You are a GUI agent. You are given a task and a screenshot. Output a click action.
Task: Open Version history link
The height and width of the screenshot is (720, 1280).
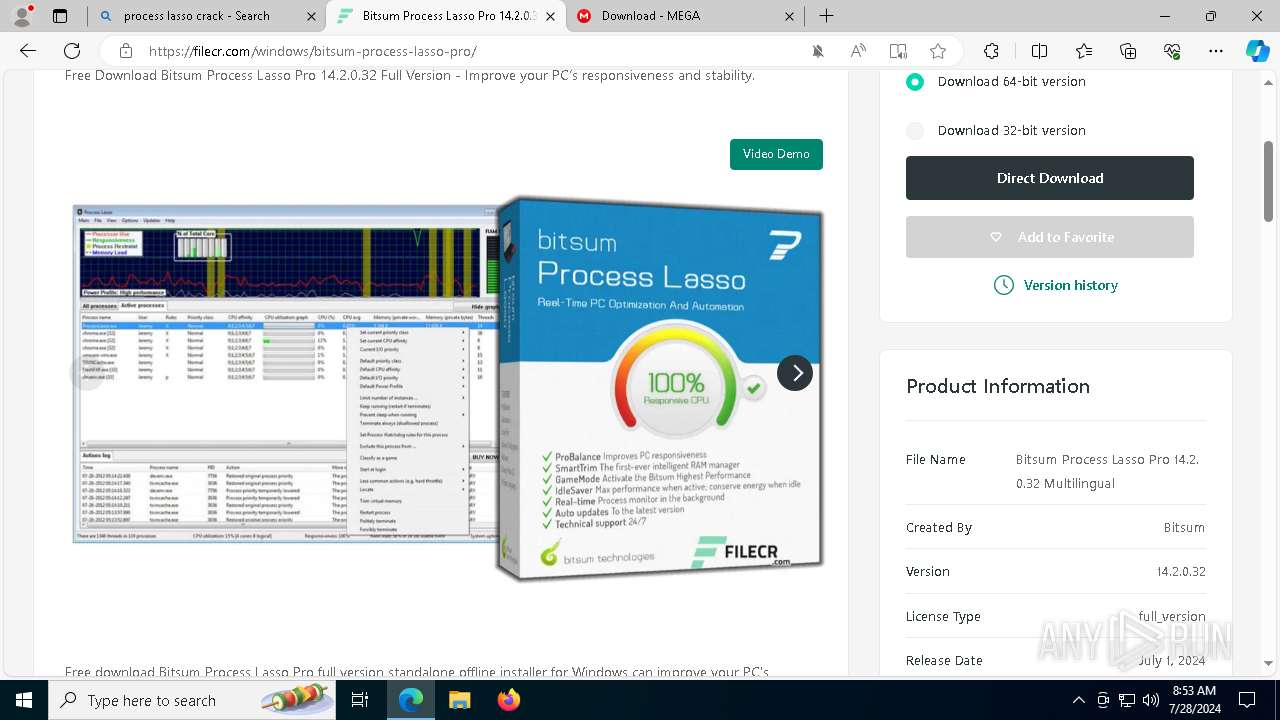coord(1056,285)
